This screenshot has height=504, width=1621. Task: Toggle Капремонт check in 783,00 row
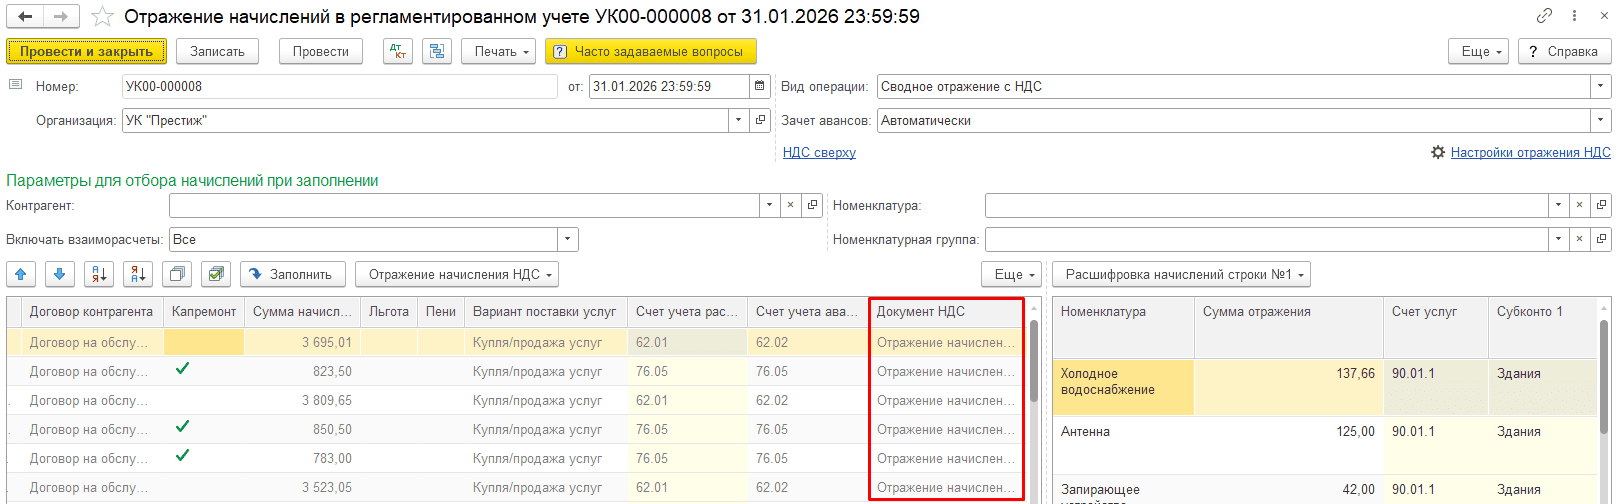[182, 456]
